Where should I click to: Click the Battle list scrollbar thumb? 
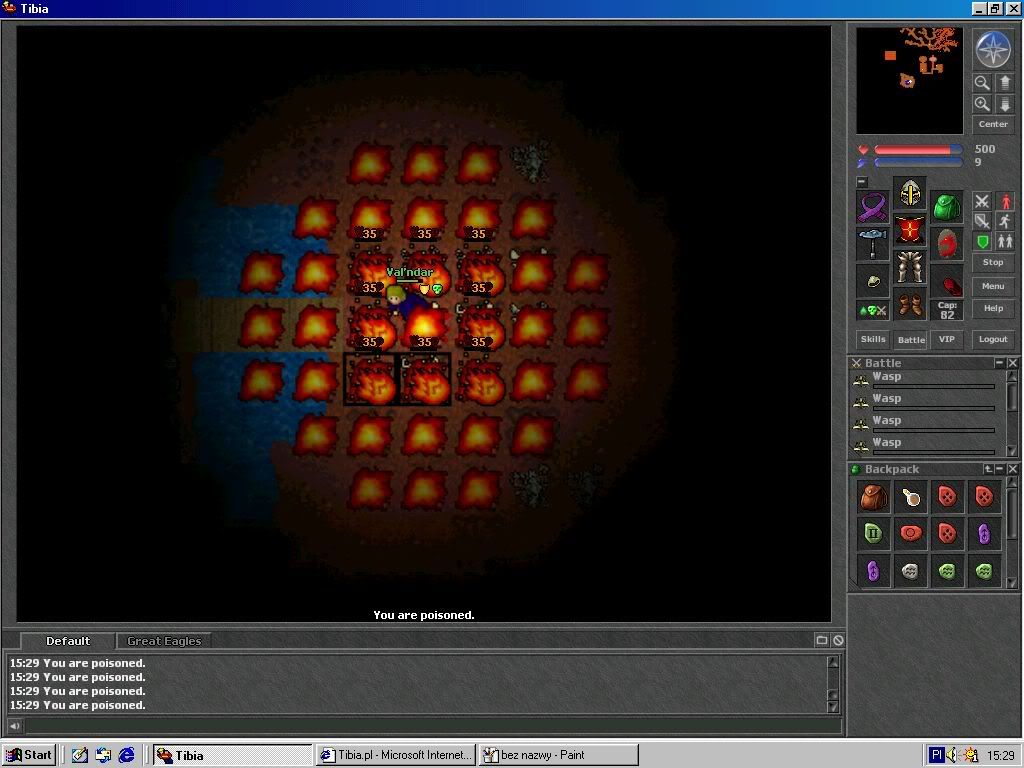(x=1012, y=398)
